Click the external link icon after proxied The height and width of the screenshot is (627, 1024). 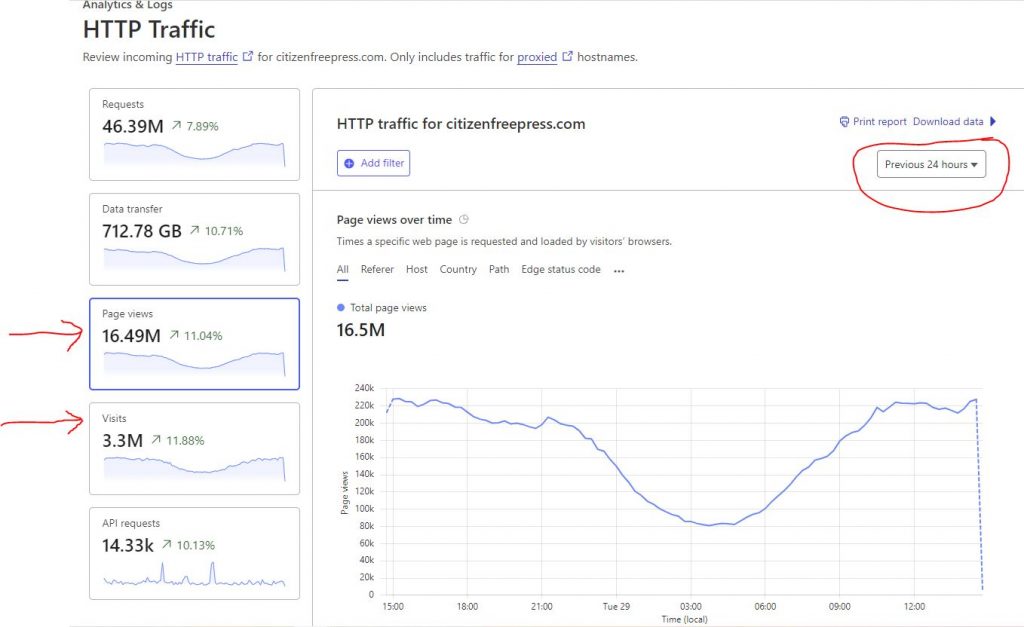568,57
